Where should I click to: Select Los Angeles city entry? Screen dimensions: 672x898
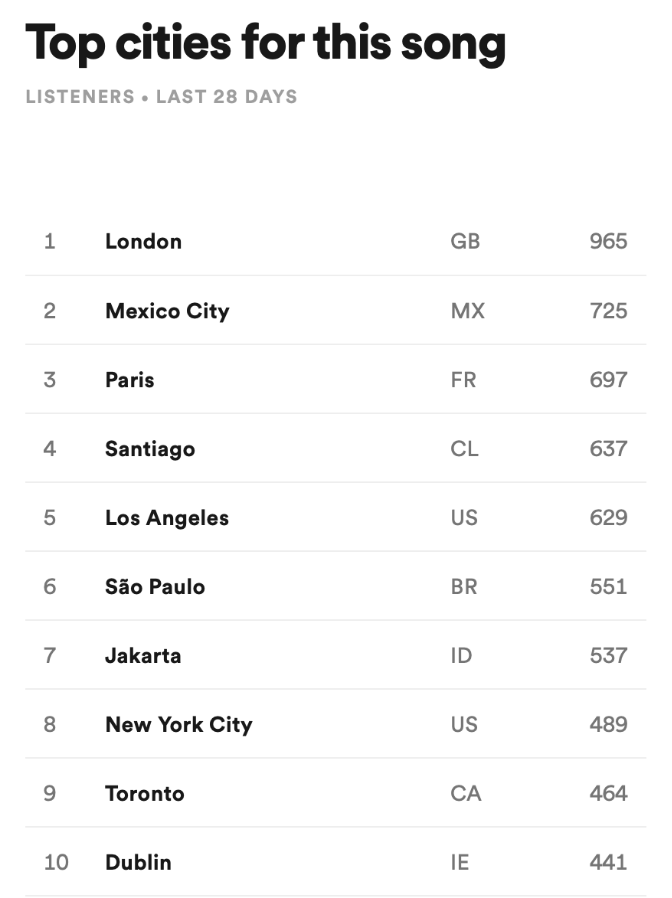167,518
